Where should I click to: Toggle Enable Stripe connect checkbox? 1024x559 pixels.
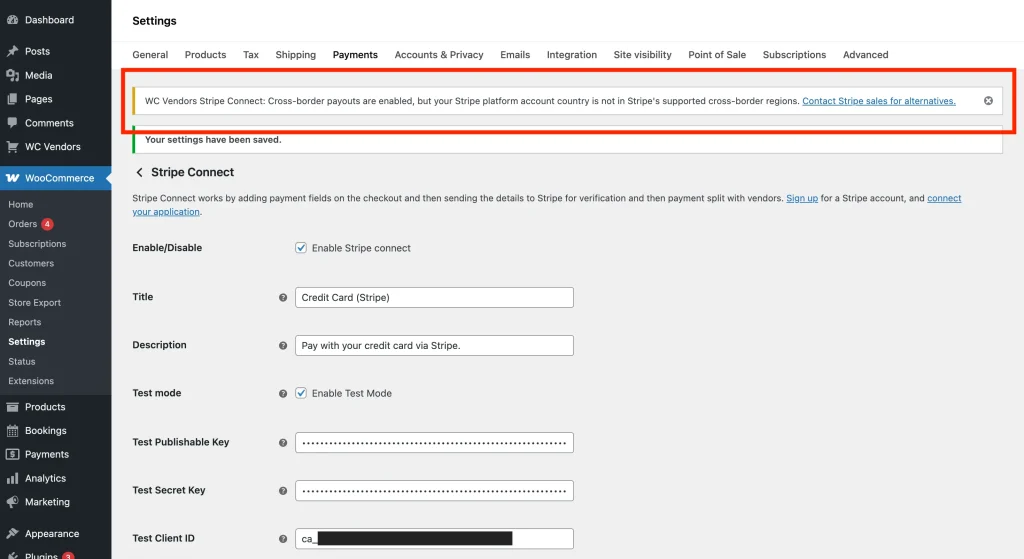click(x=301, y=248)
